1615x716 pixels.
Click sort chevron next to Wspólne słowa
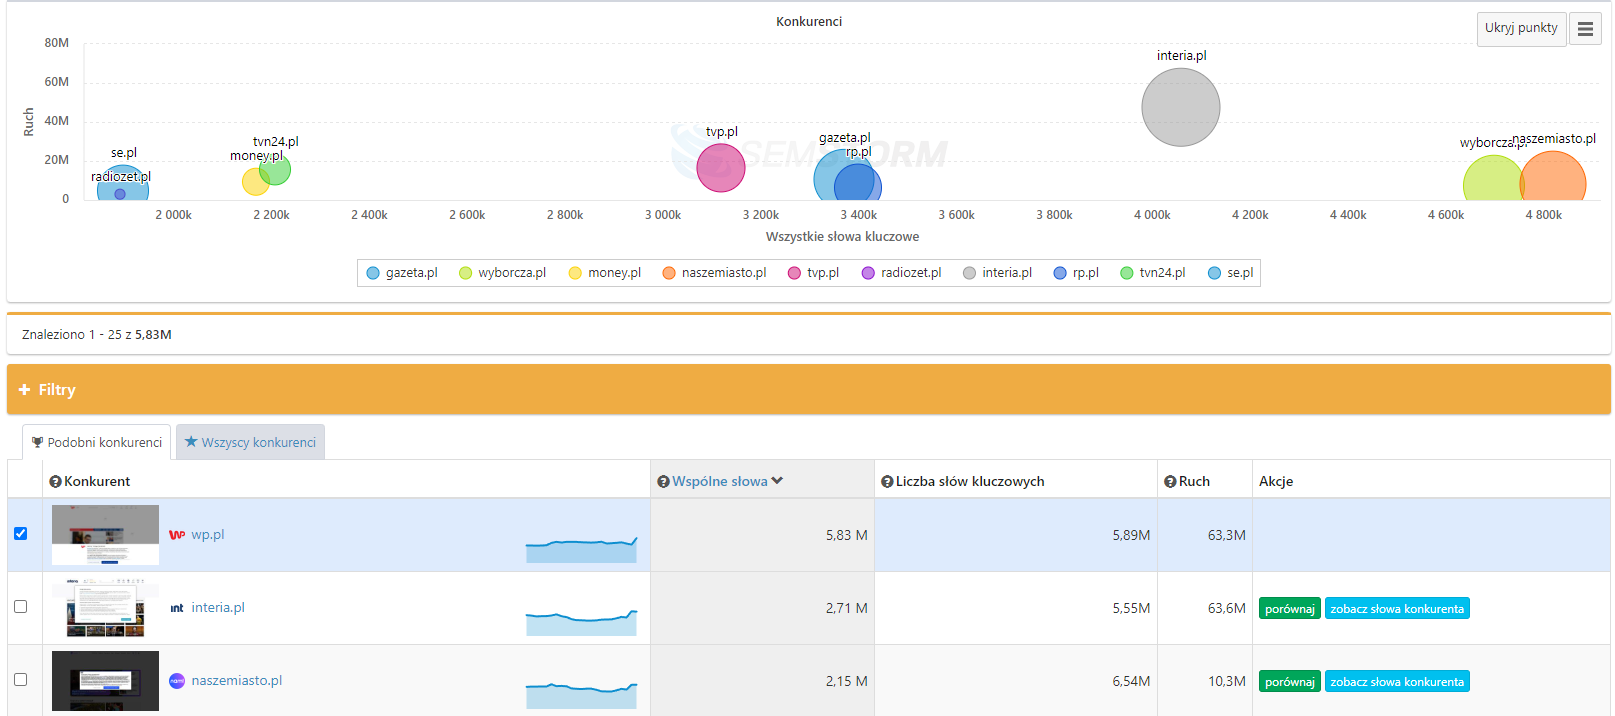777,481
